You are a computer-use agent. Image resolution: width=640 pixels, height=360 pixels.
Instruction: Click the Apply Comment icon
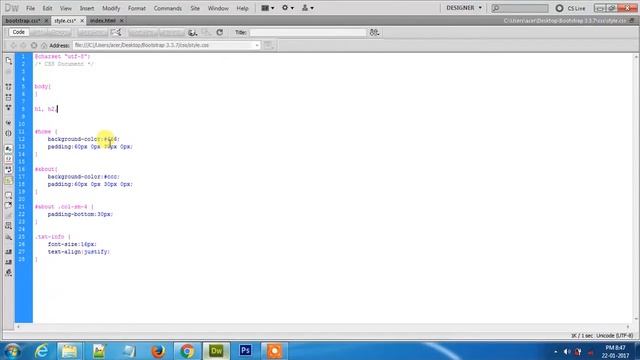tap(9, 196)
